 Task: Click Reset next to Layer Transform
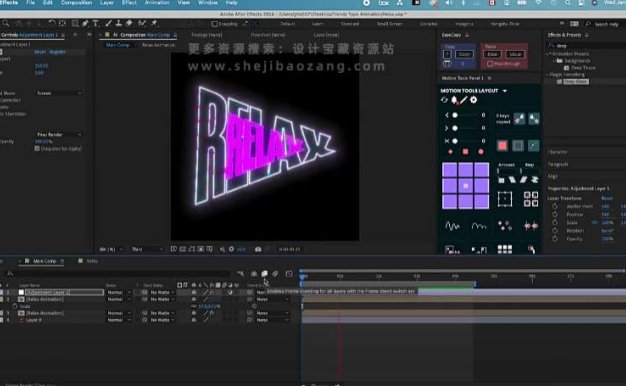pyautogui.click(x=607, y=198)
